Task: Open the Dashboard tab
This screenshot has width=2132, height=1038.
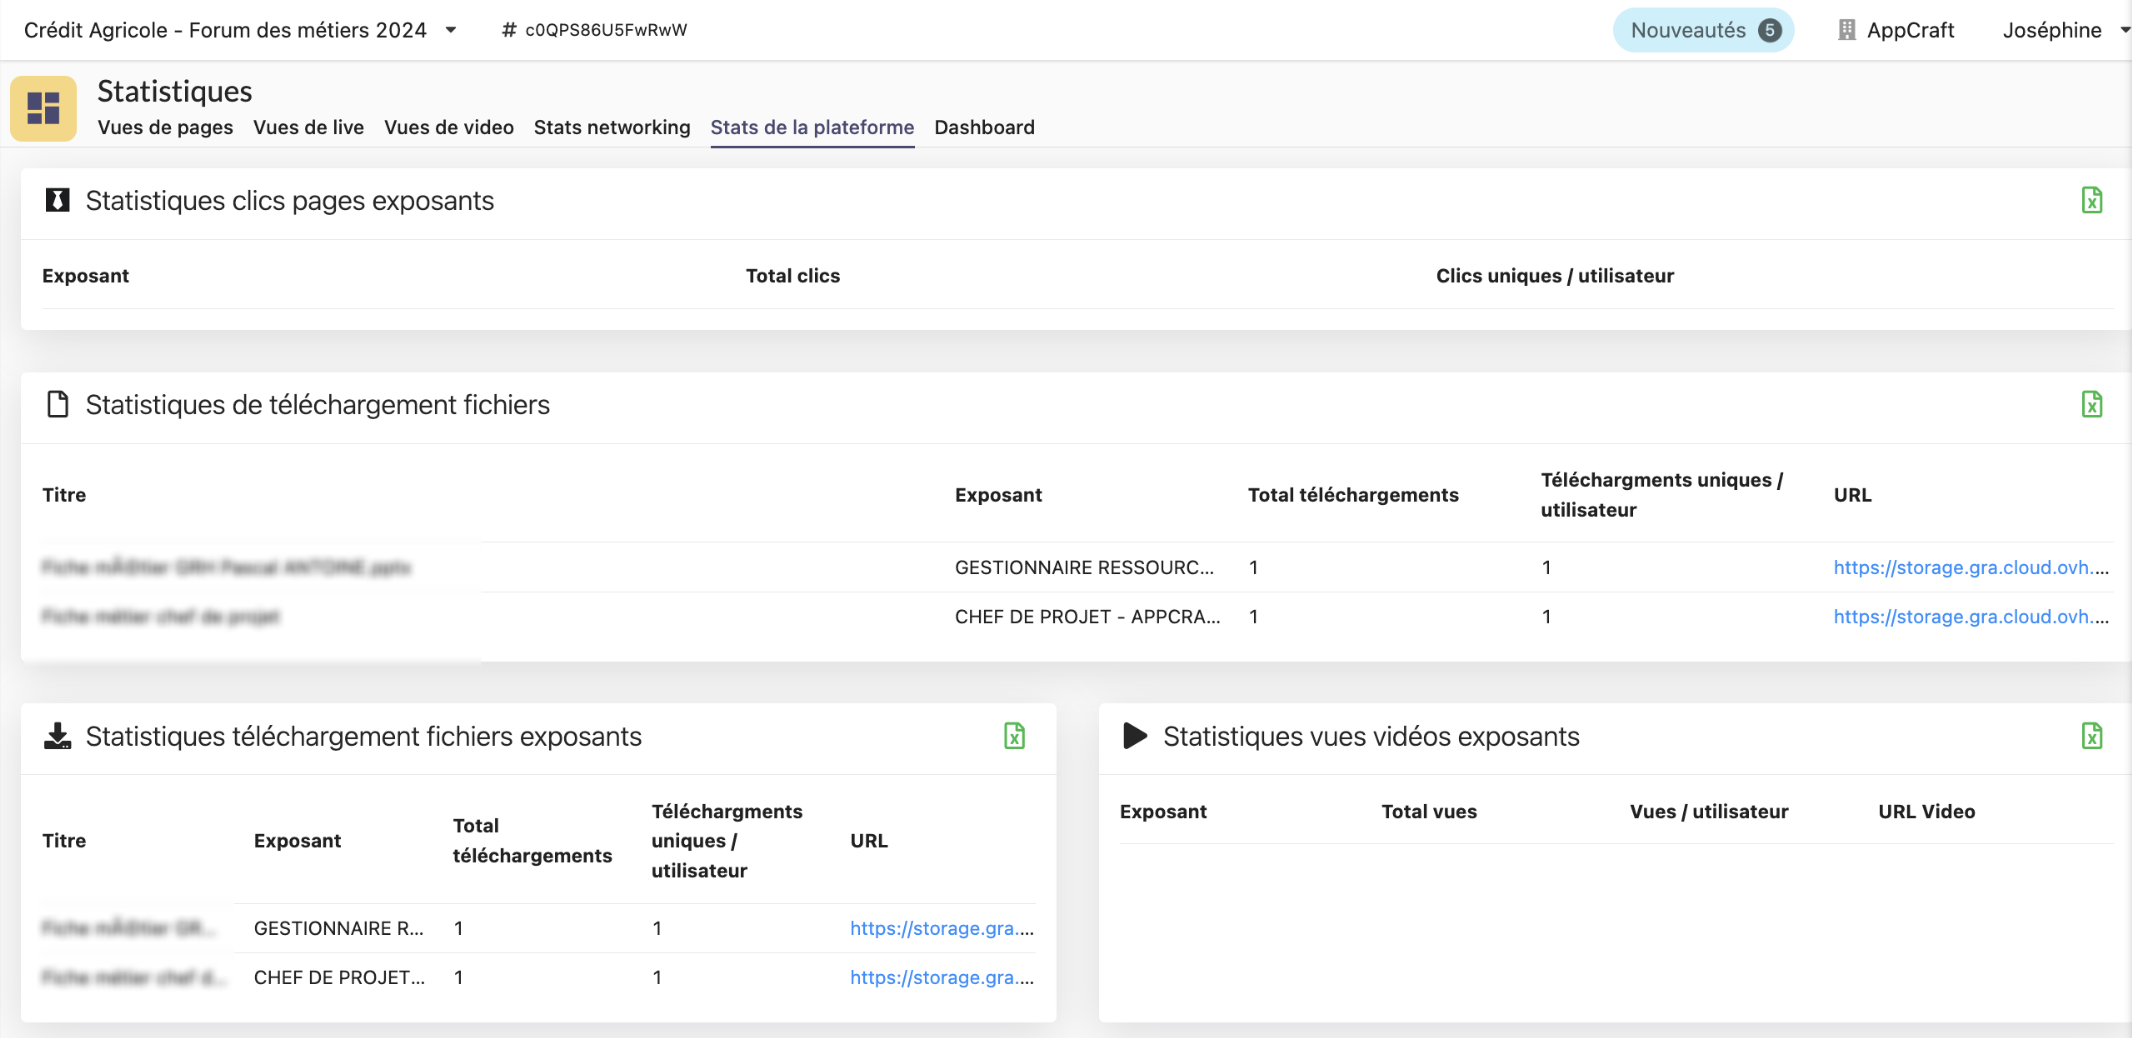Action: (984, 127)
